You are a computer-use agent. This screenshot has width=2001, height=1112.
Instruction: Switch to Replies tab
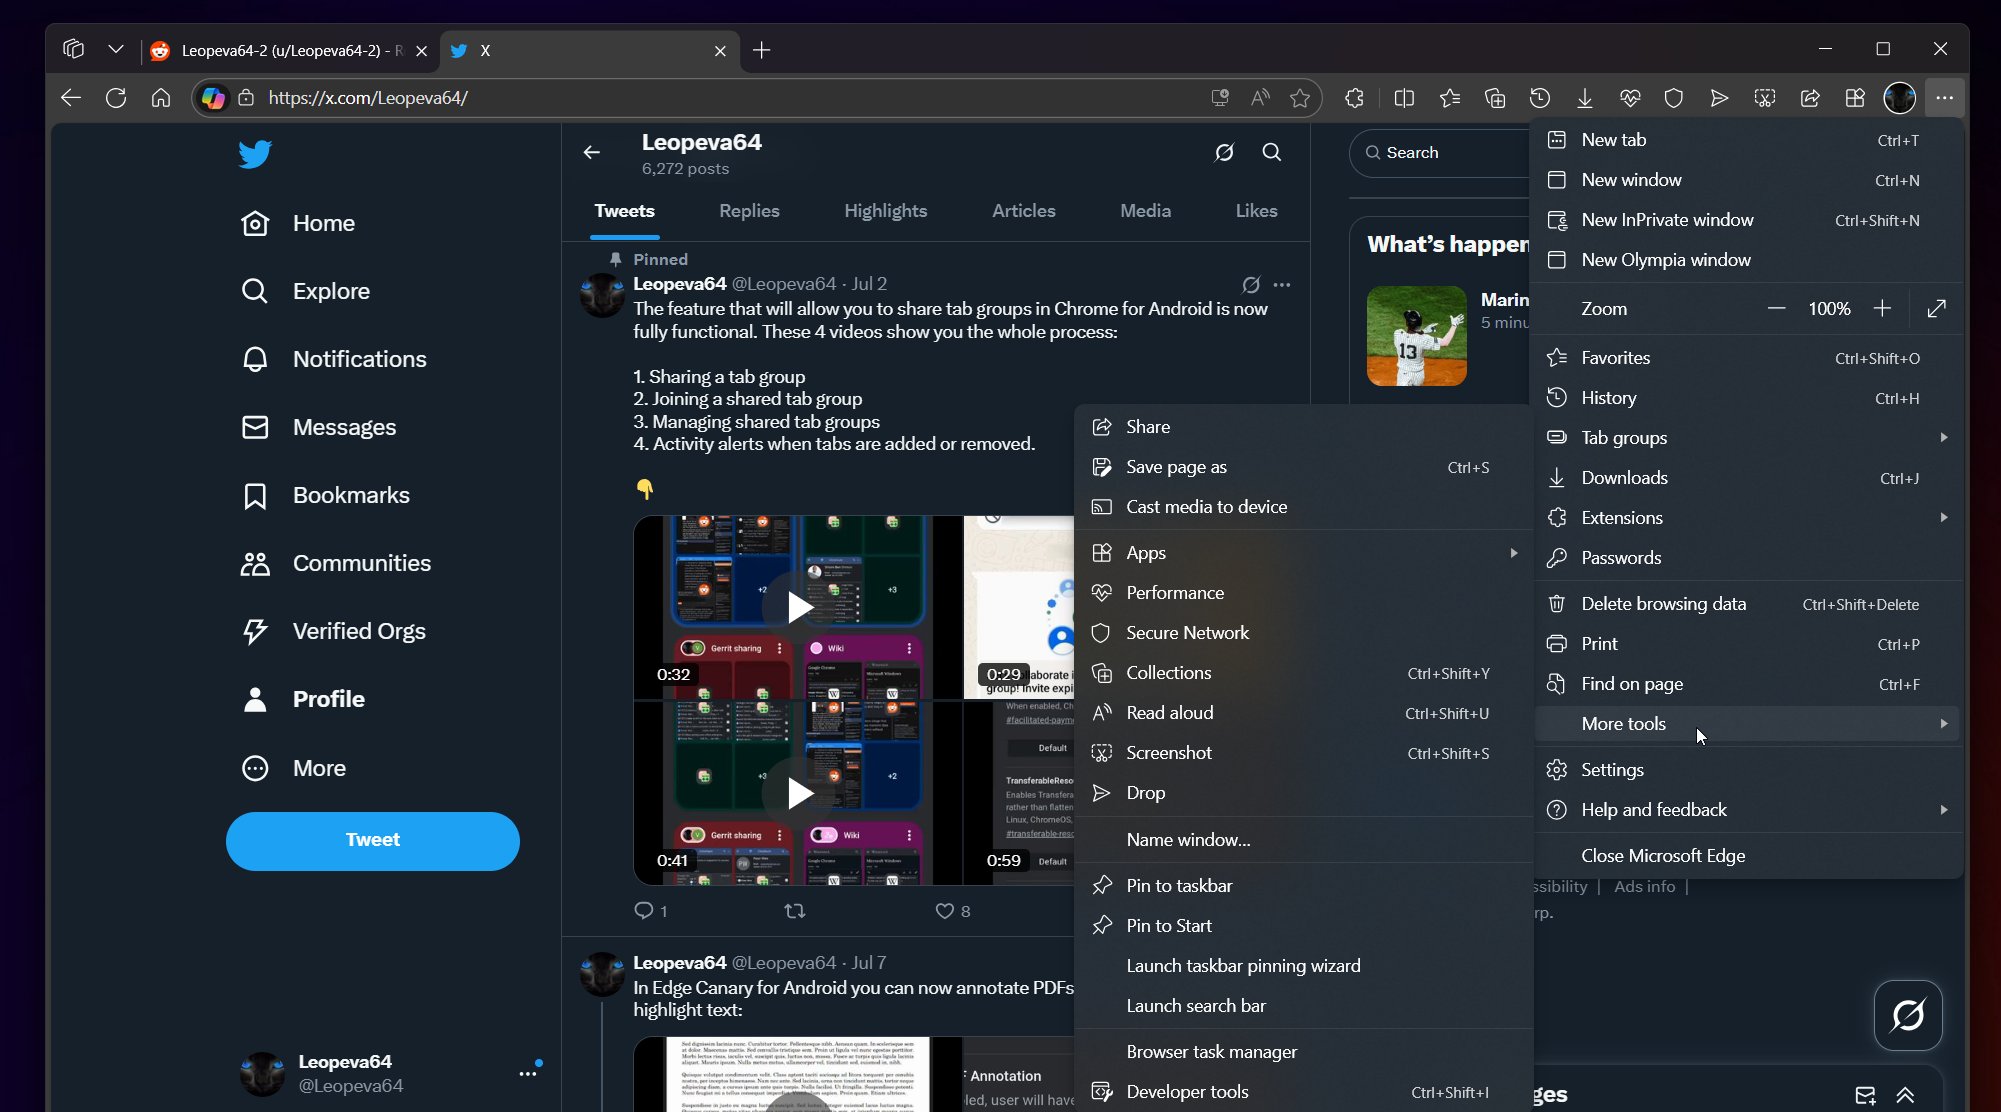click(x=749, y=211)
